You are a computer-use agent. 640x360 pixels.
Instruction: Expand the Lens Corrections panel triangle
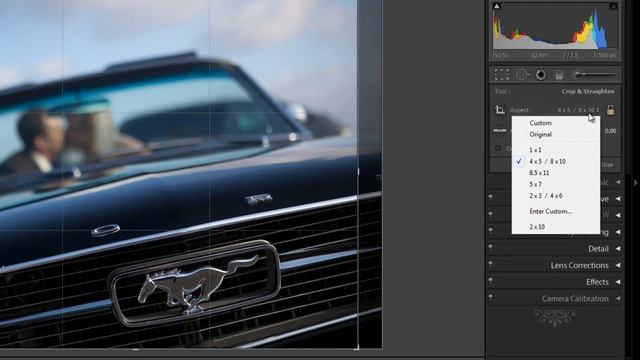click(x=618, y=265)
